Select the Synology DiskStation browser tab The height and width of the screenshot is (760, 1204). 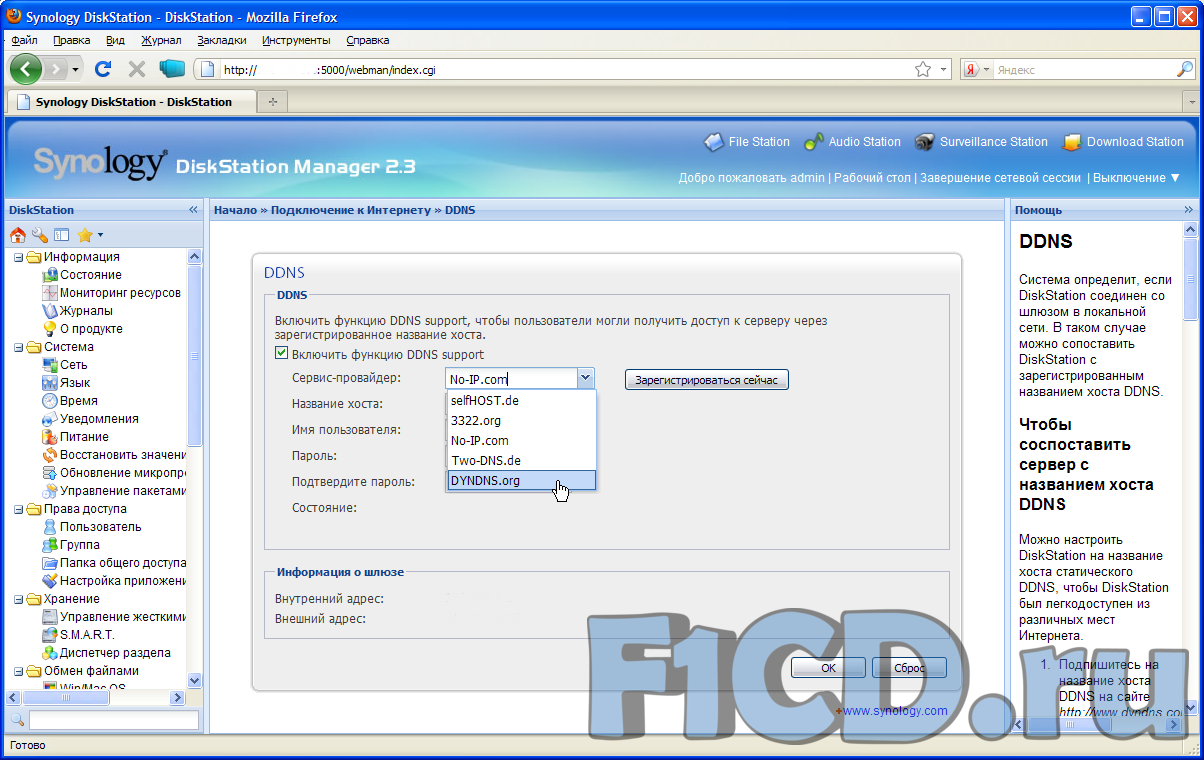pos(130,102)
